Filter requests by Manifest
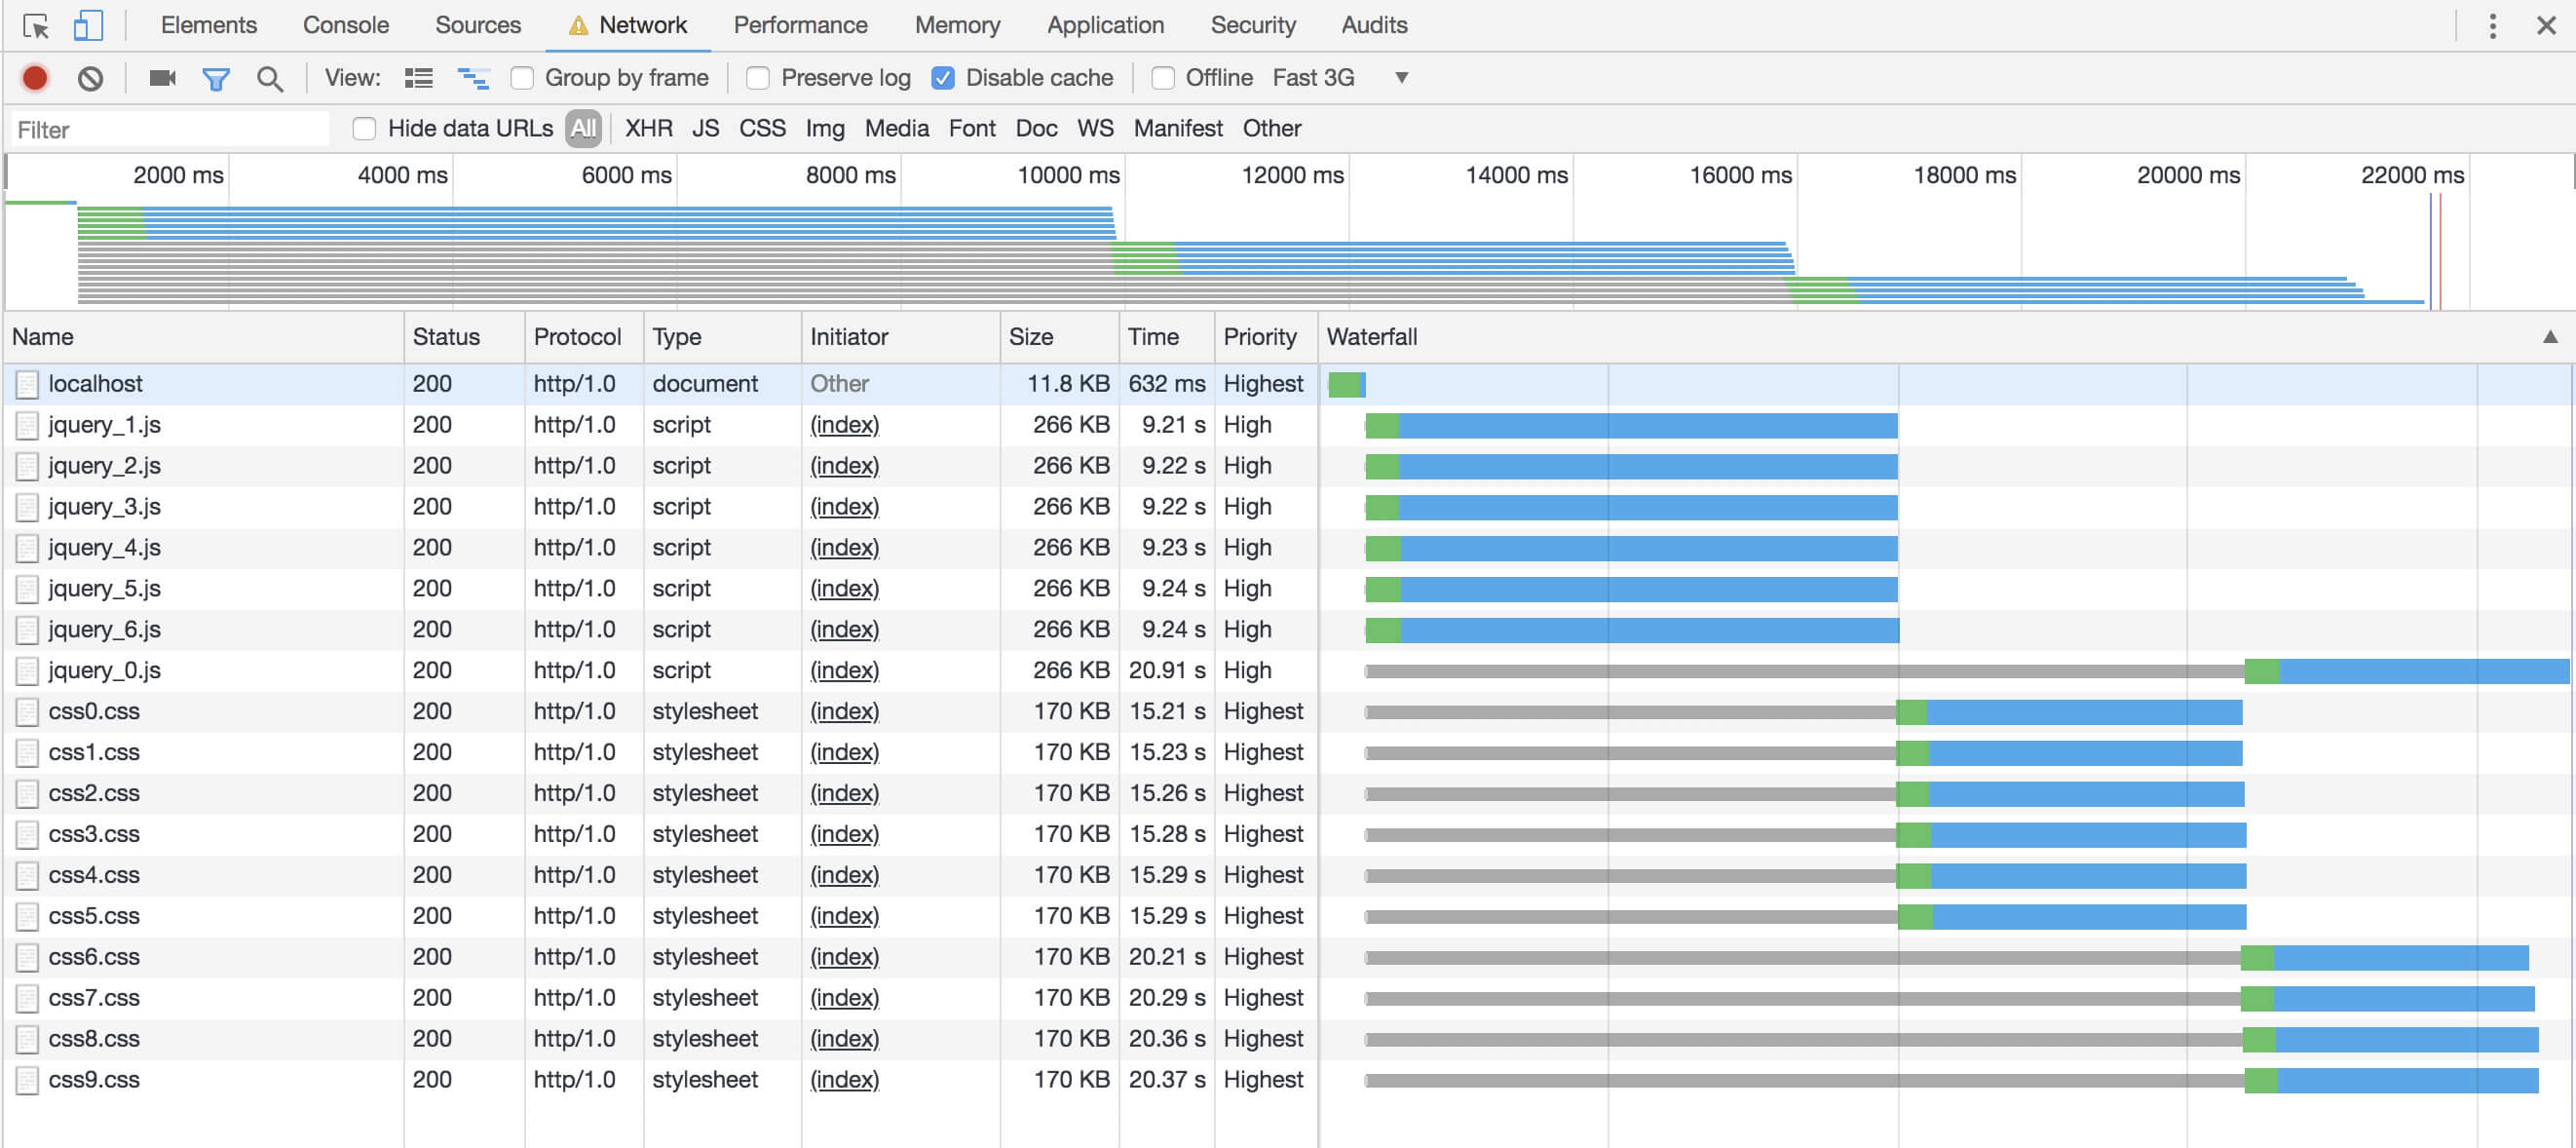Image resolution: width=2576 pixels, height=1148 pixels. pos(1178,128)
